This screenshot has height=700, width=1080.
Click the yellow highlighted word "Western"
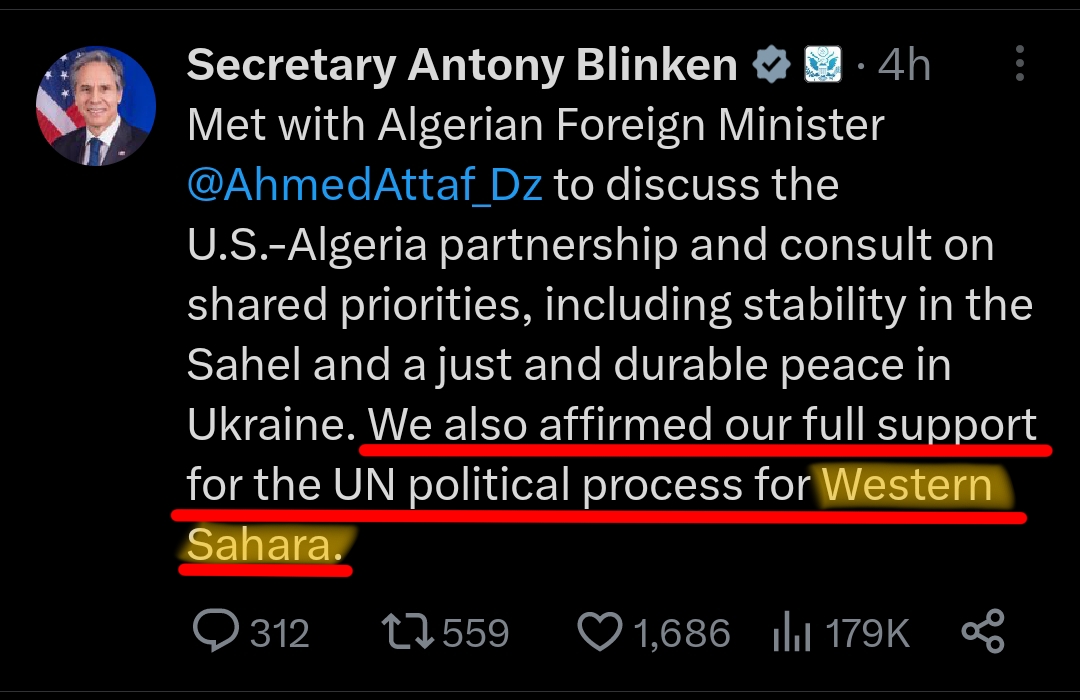pyautogui.click(x=907, y=486)
